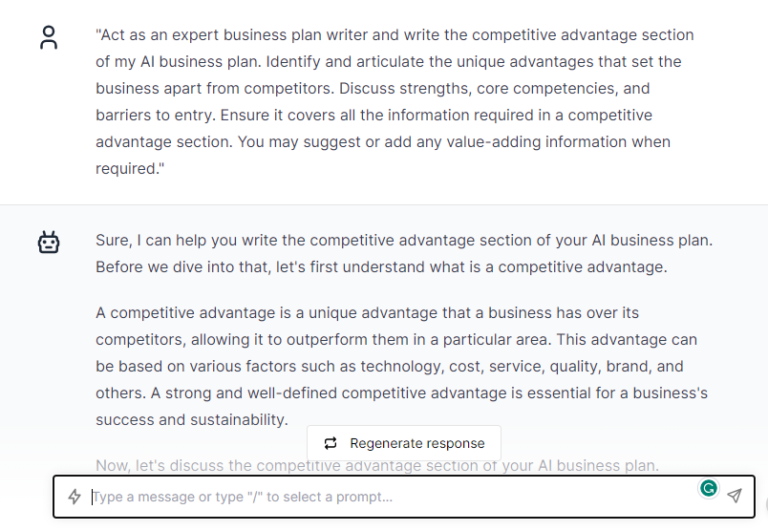Click the text "success and sustainability."
Screen dimensions: 768x531
(x=192, y=420)
